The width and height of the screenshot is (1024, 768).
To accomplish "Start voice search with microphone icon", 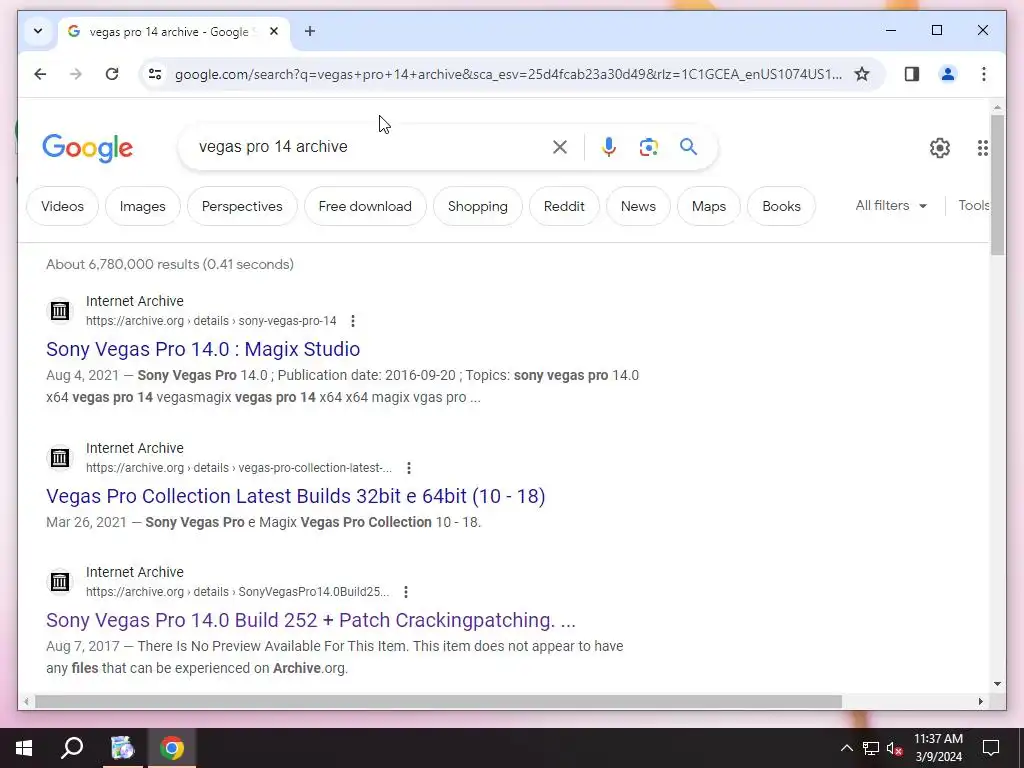I will click(x=609, y=147).
